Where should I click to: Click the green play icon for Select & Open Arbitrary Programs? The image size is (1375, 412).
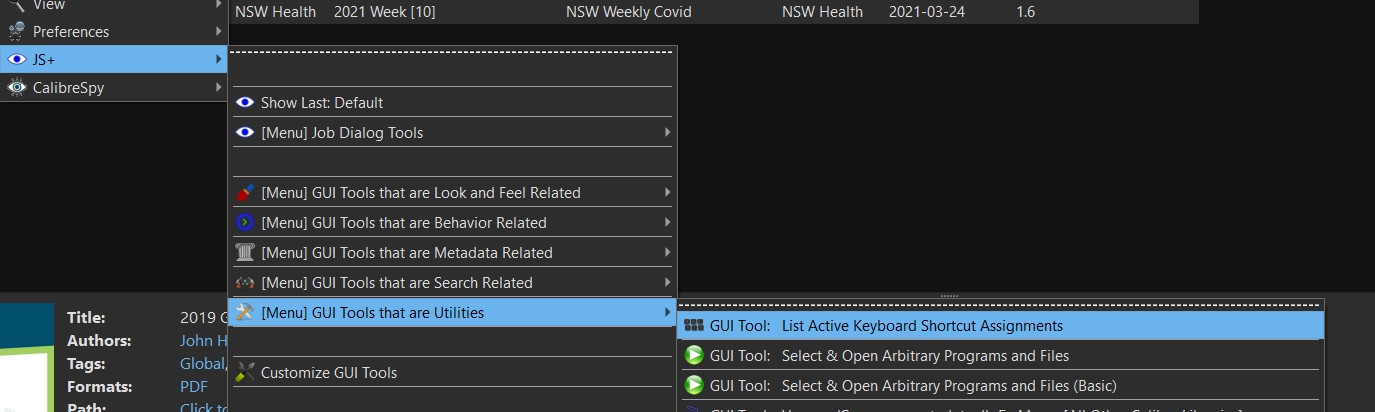[x=693, y=356]
